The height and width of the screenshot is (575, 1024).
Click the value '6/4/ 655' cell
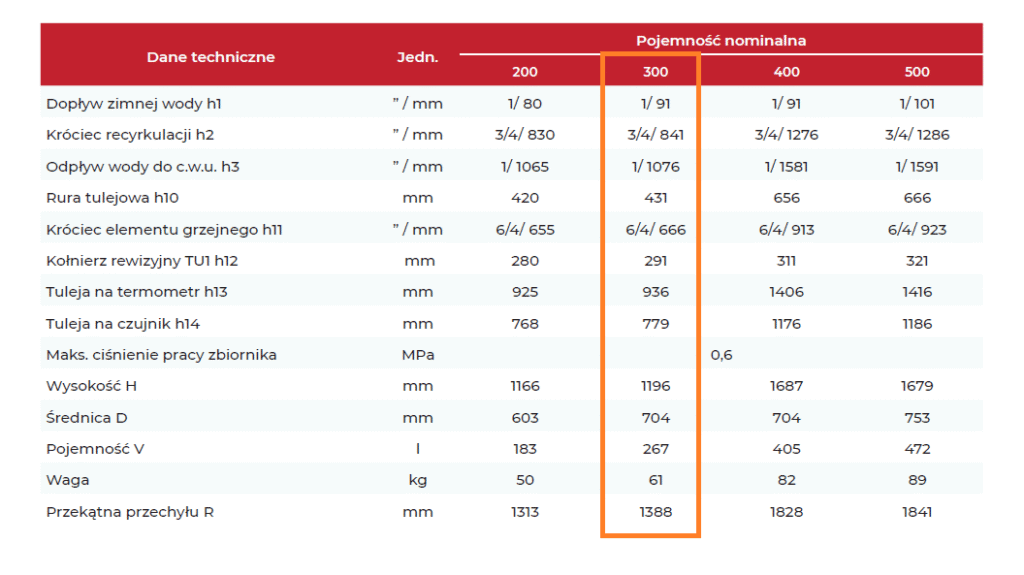[525, 229]
